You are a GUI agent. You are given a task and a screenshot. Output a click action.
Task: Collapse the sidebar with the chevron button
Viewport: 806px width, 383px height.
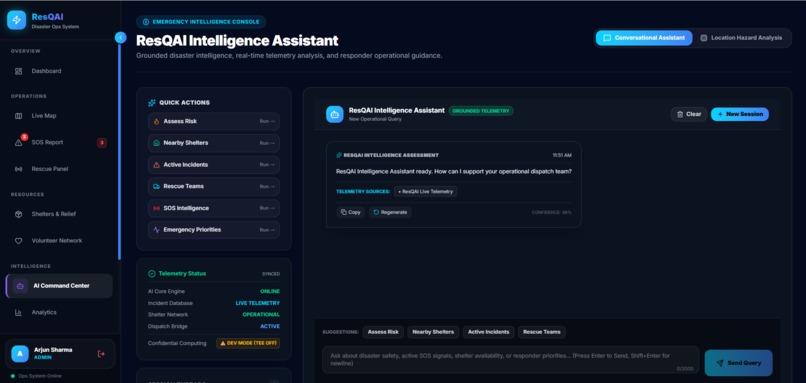tap(121, 37)
